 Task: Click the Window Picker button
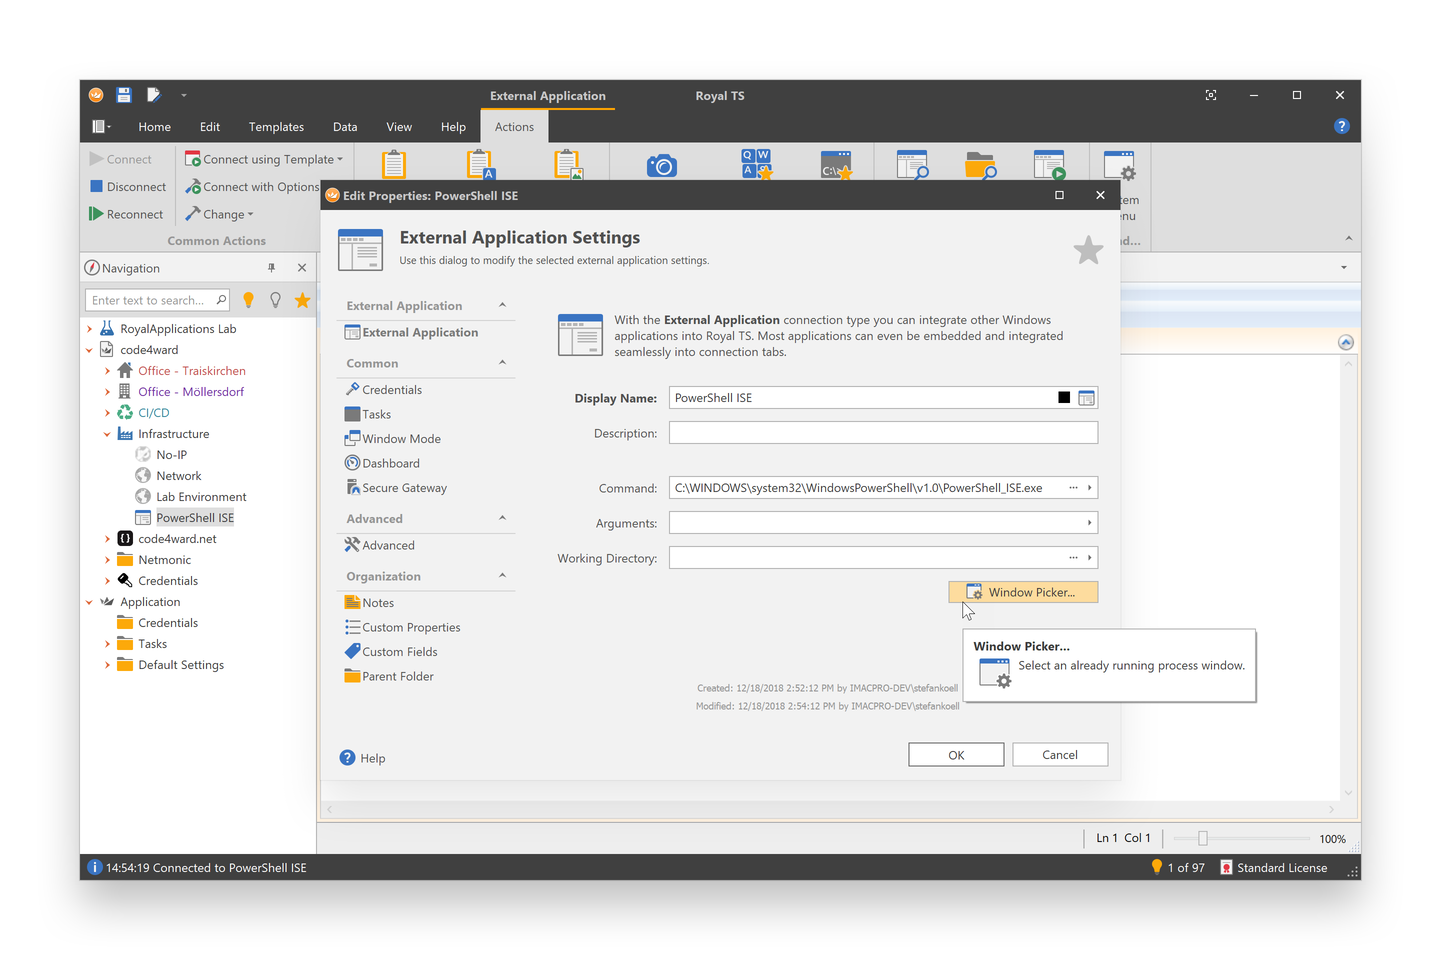1022,591
